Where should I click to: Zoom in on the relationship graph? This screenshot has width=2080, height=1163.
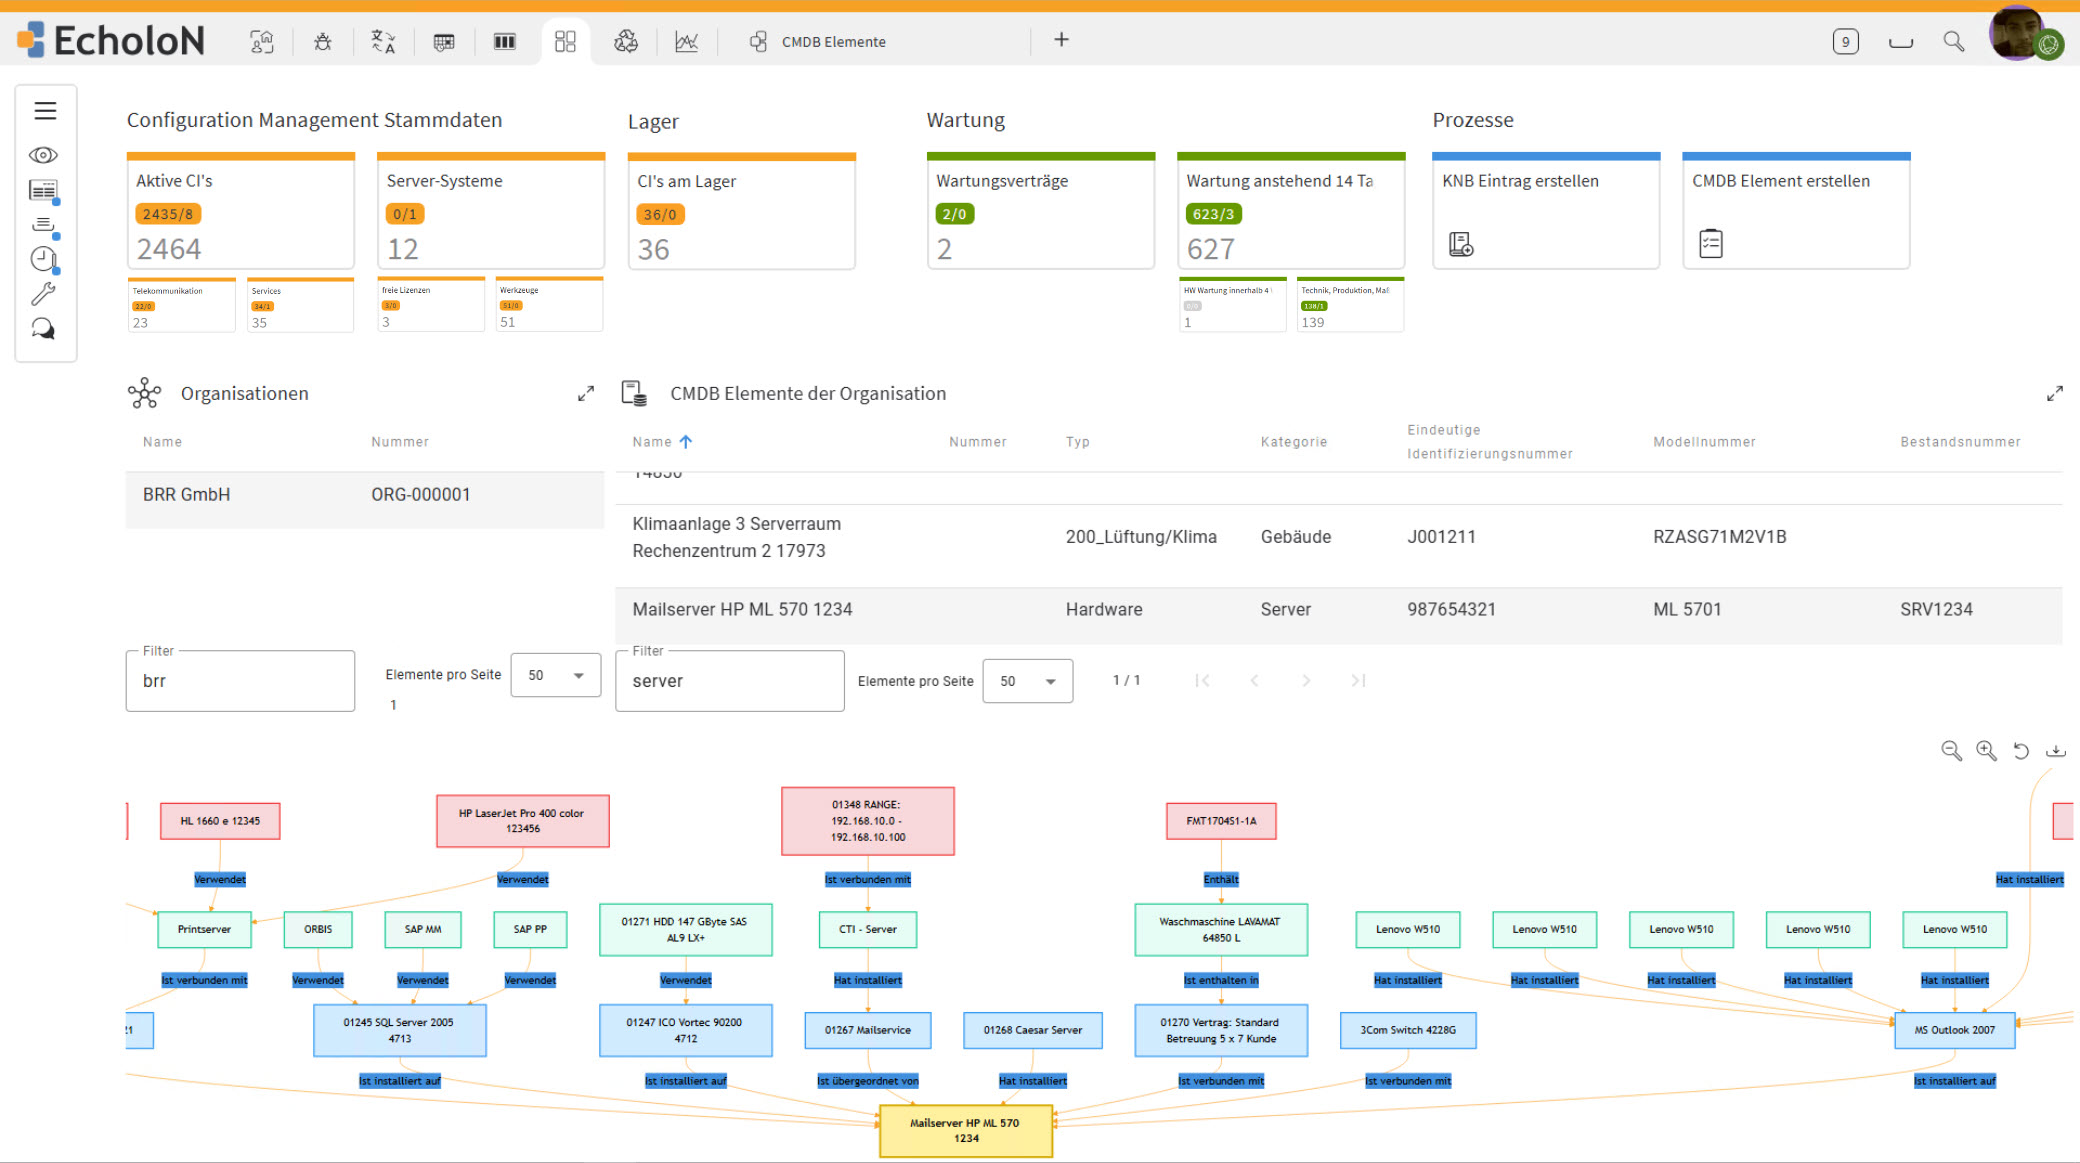point(1986,750)
